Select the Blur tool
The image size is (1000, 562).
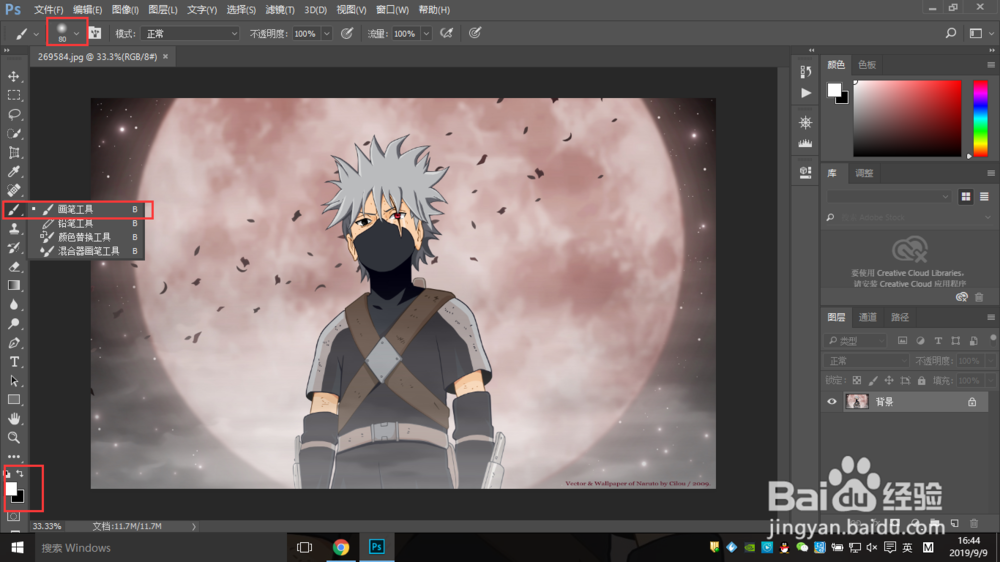pyautogui.click(x=13, y=305)
